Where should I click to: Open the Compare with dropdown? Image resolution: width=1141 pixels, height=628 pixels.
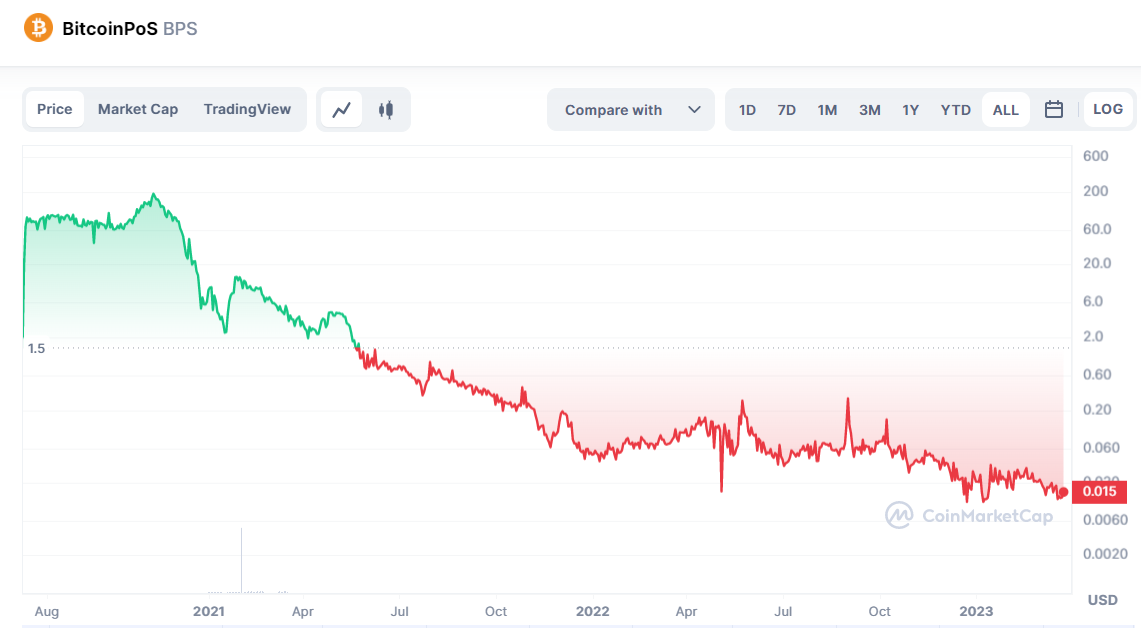coord(631,110)
